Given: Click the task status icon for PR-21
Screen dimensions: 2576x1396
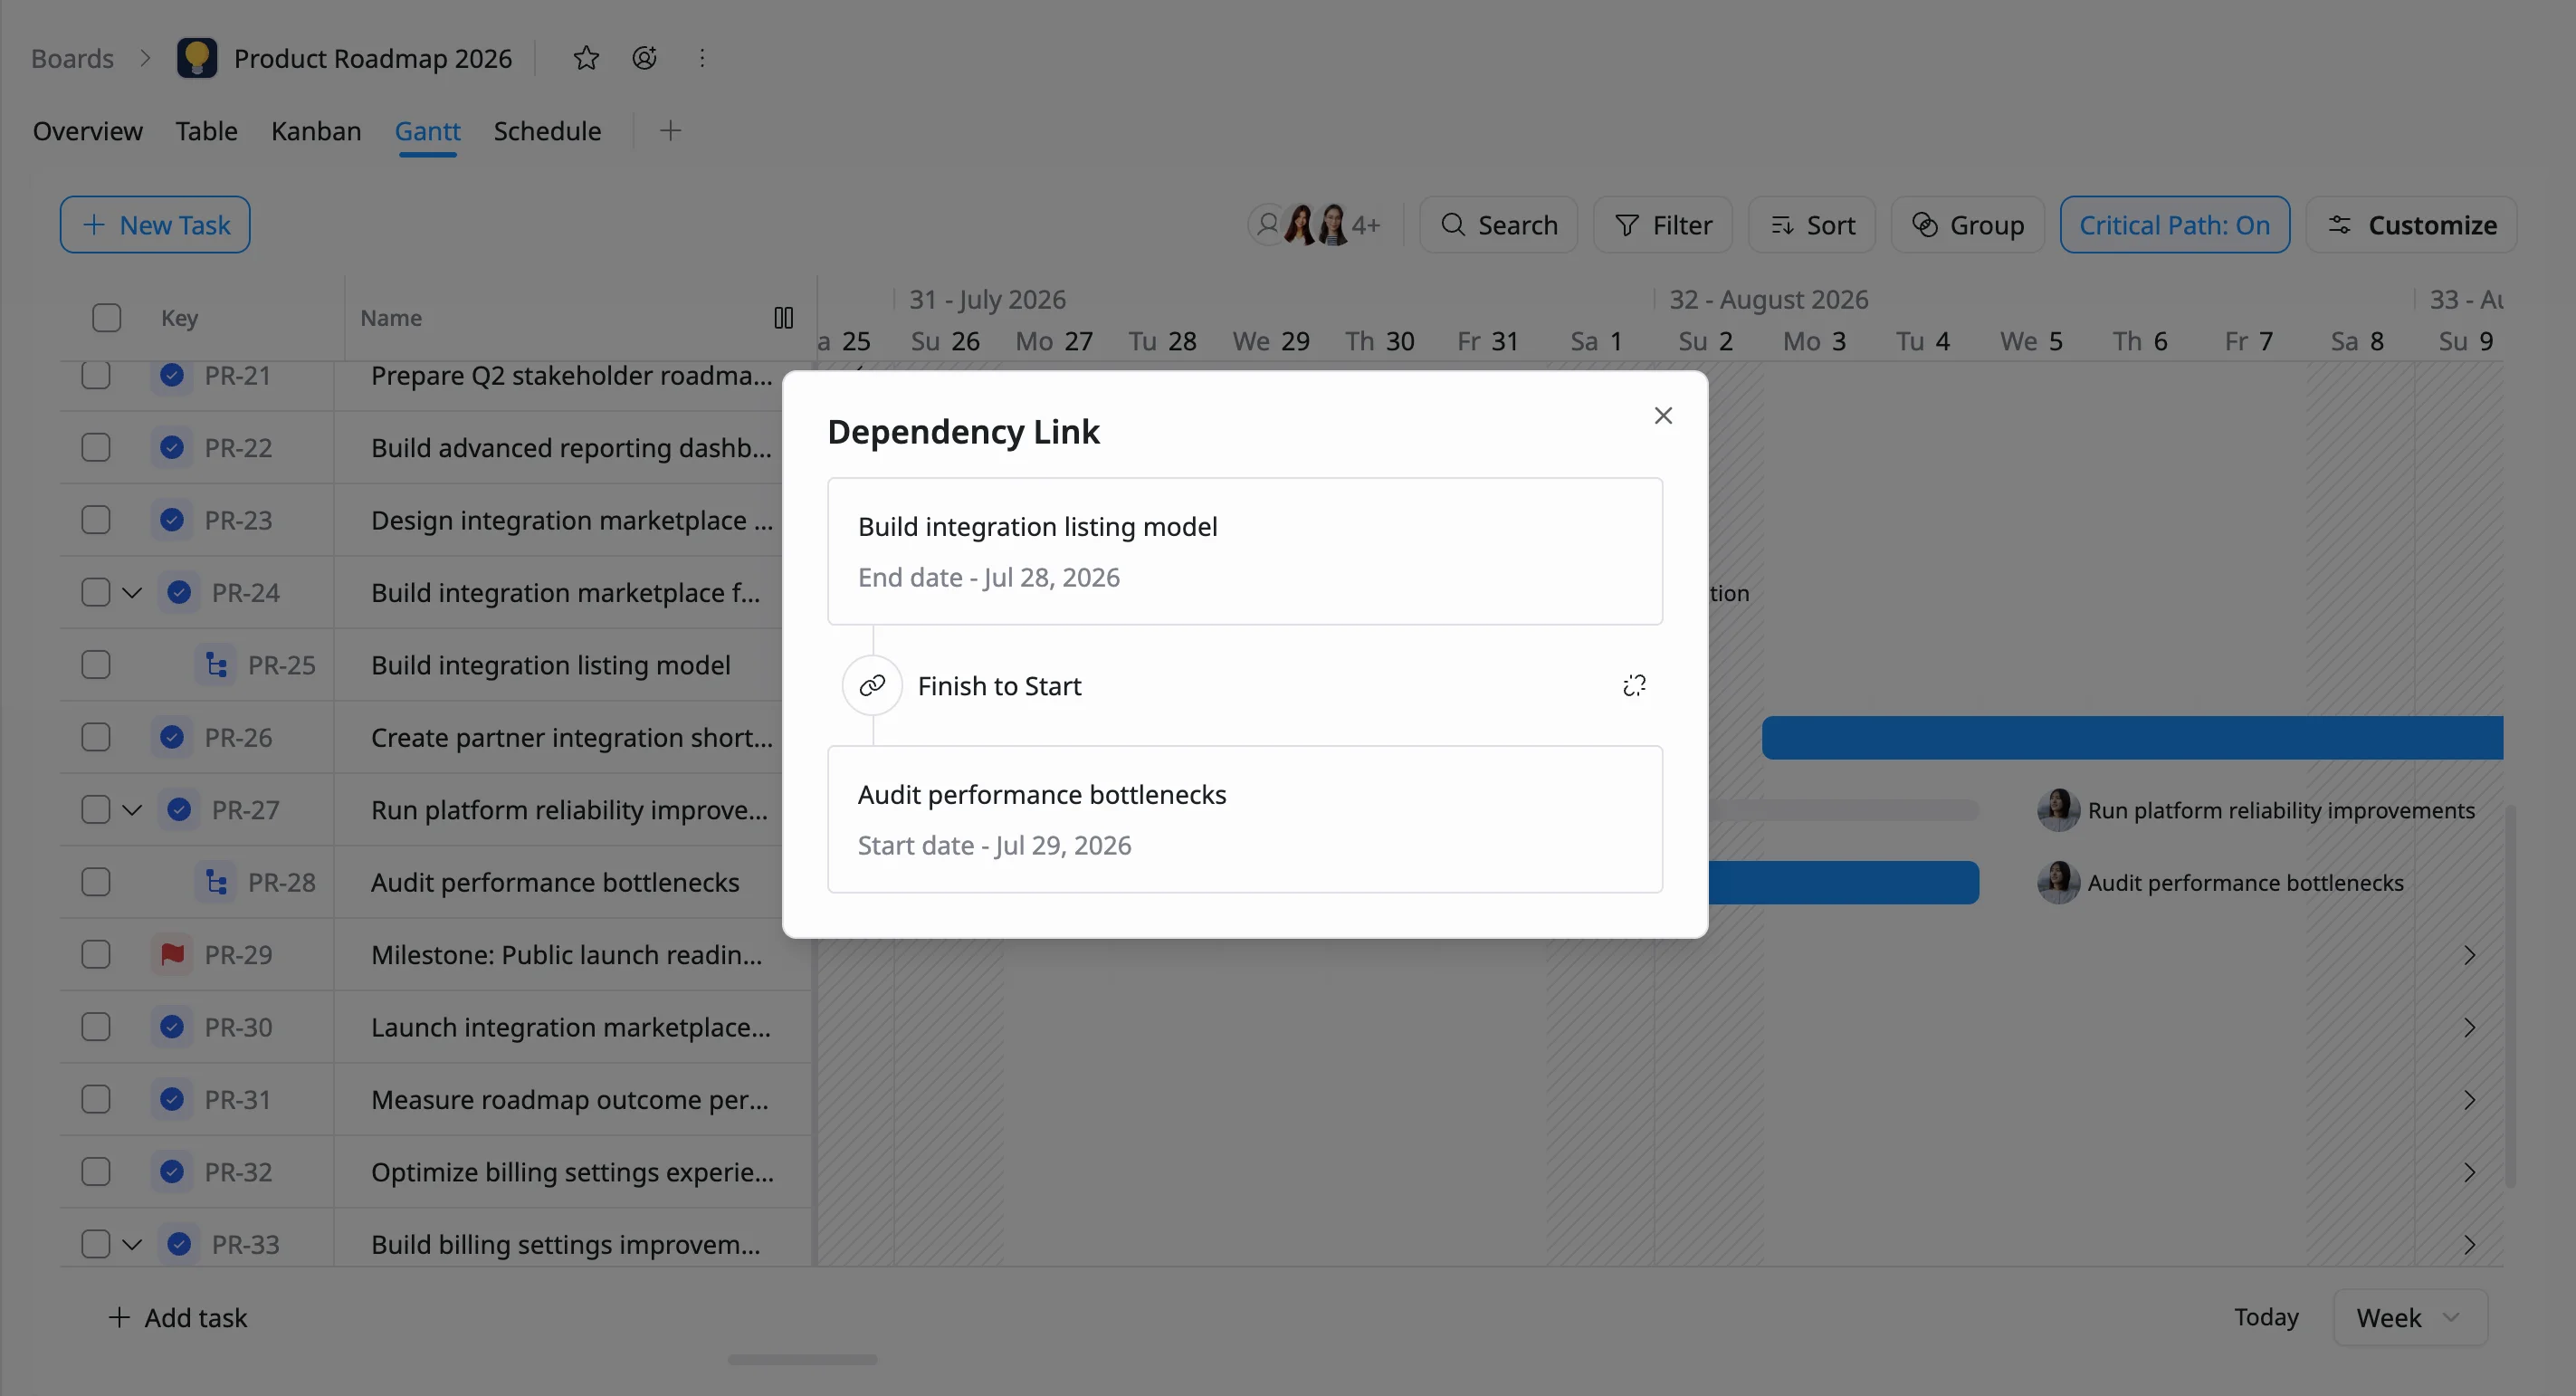Looking at the screenshot, I should click(172, 376).
